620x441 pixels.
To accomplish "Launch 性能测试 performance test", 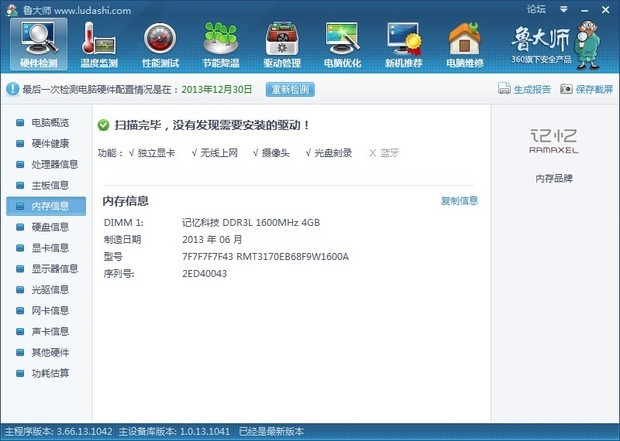I will tap(160, 45).
